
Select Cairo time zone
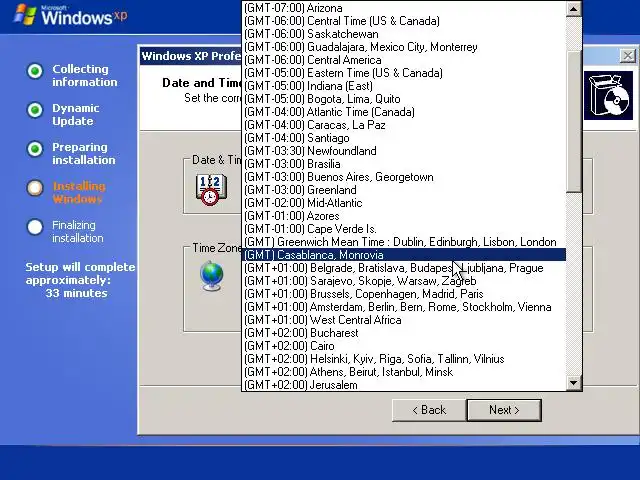404,346
